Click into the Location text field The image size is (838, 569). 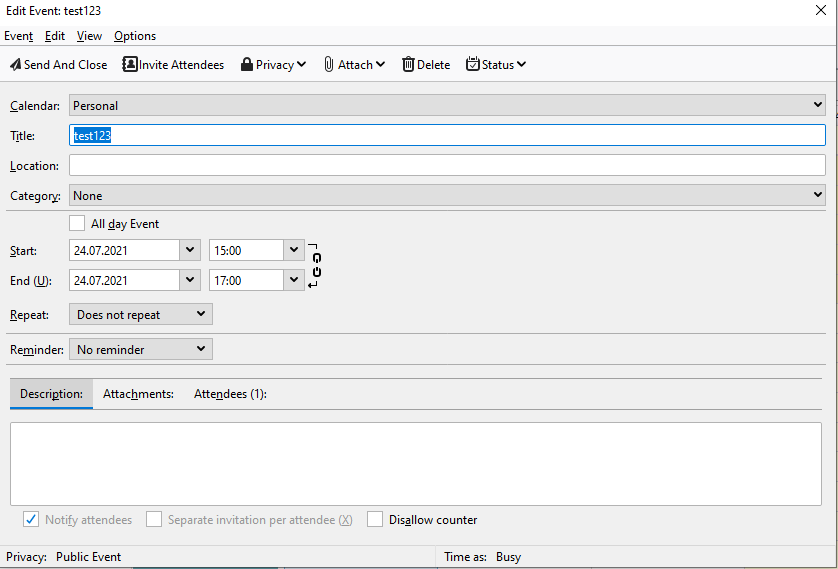click(446, 165)
